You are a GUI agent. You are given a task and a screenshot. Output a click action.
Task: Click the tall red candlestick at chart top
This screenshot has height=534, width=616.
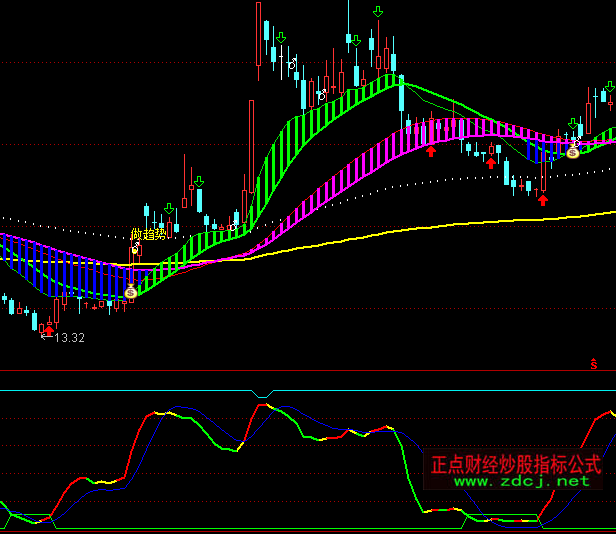(259, 35)
